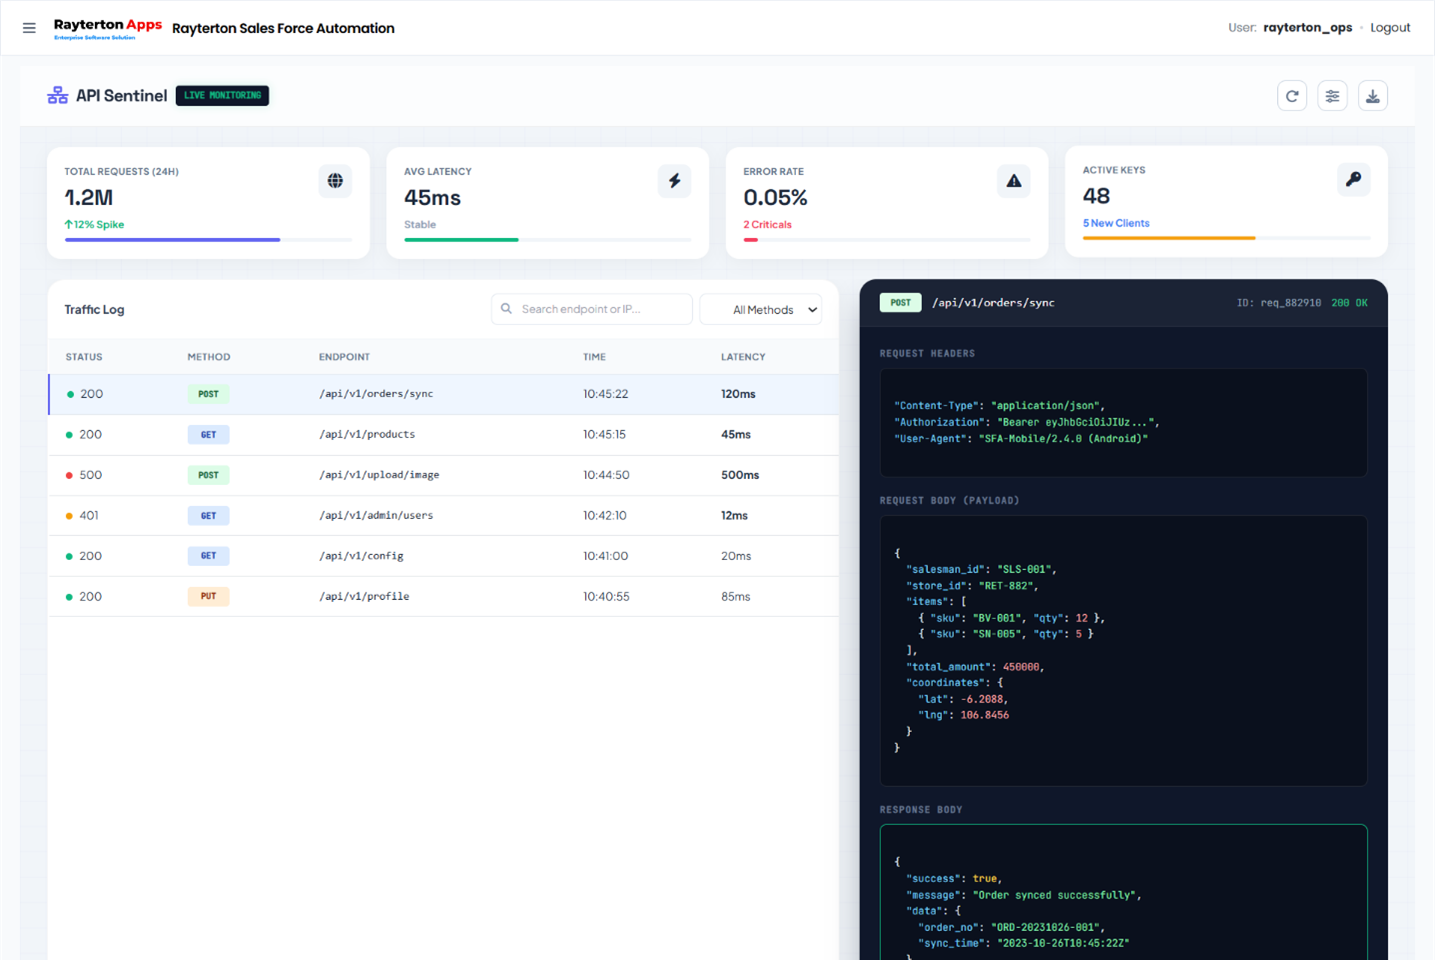Open the filter settings icon next to refresh

[x=1332, y=95]
